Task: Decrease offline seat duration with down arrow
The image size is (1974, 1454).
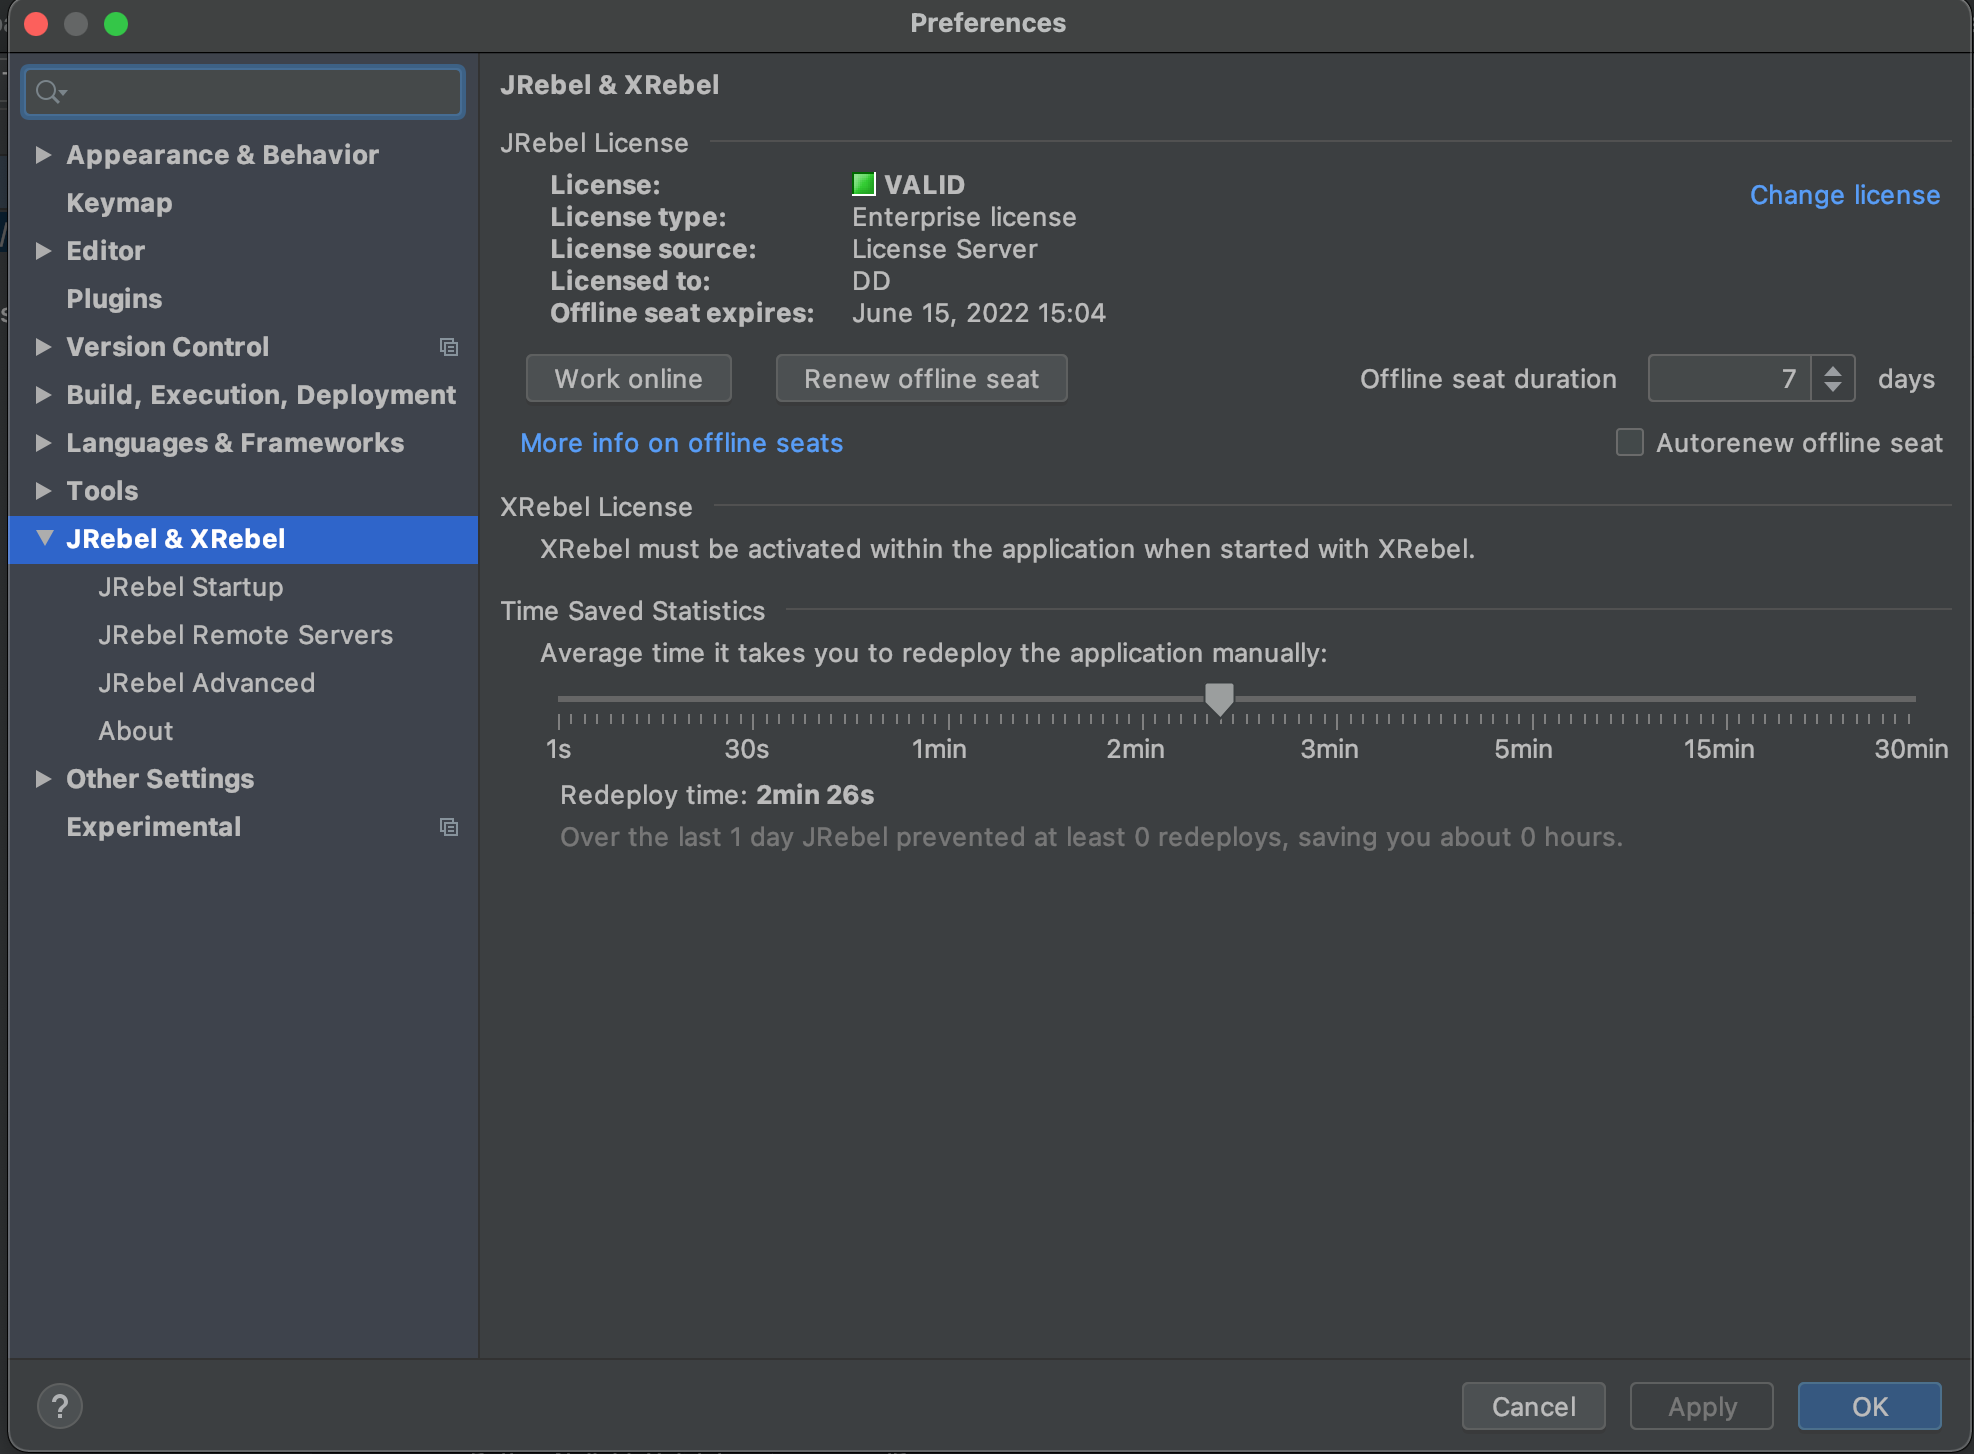Action: point(1833,387)
